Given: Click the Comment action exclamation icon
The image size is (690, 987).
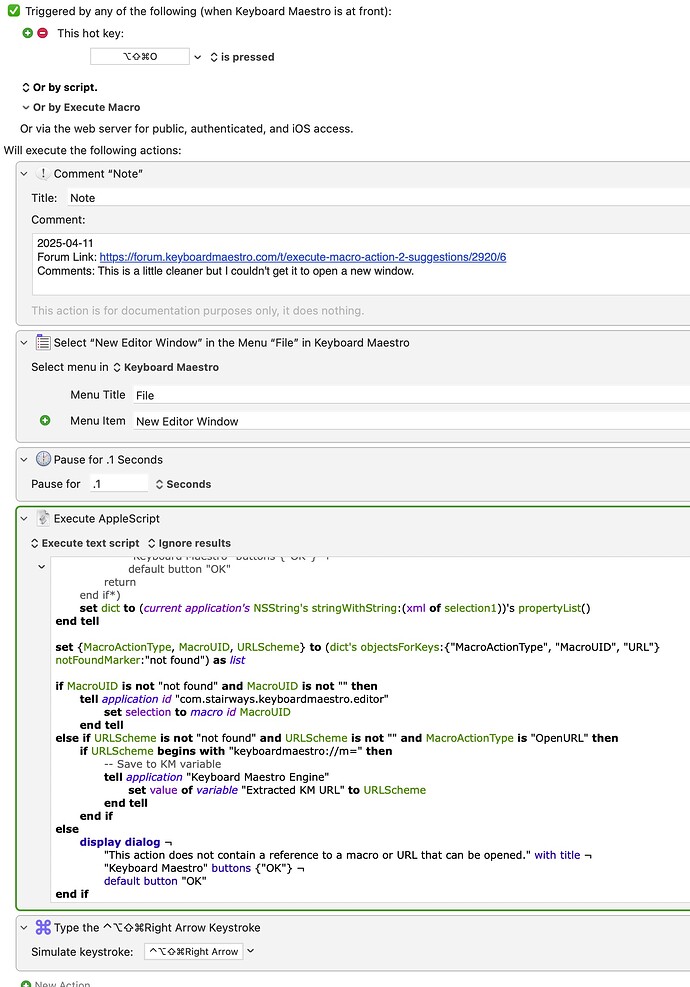Looking at the screenshot, I should (x=43, y=173).
